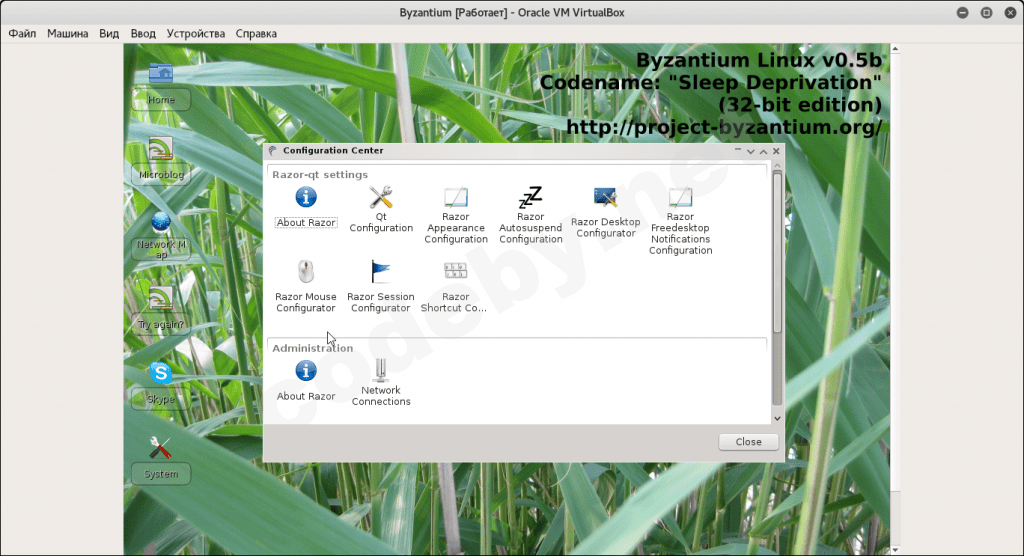Select the Microblog desktop icon

coord(161,160)
